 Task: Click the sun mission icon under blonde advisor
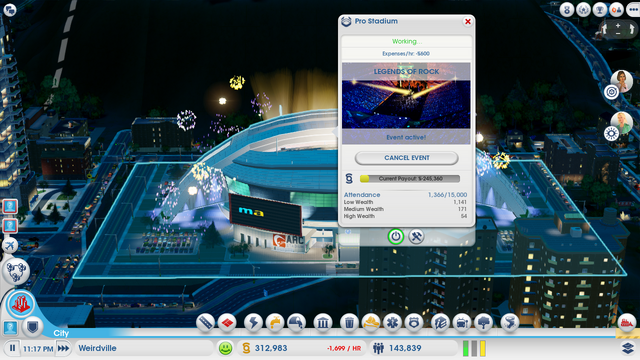pos(611,133)
